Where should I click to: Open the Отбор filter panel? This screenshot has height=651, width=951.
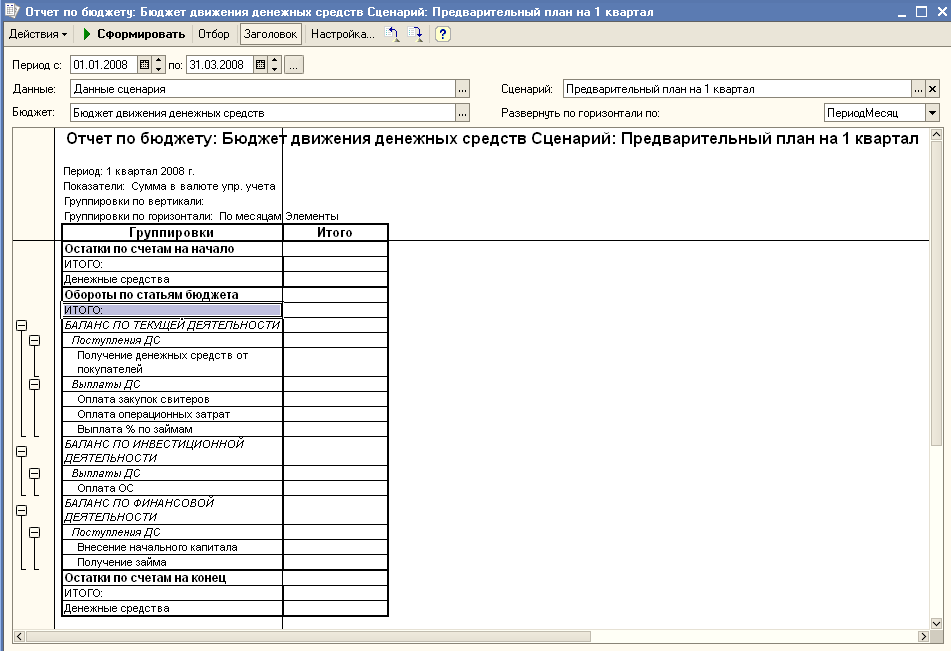pos(213,34)
